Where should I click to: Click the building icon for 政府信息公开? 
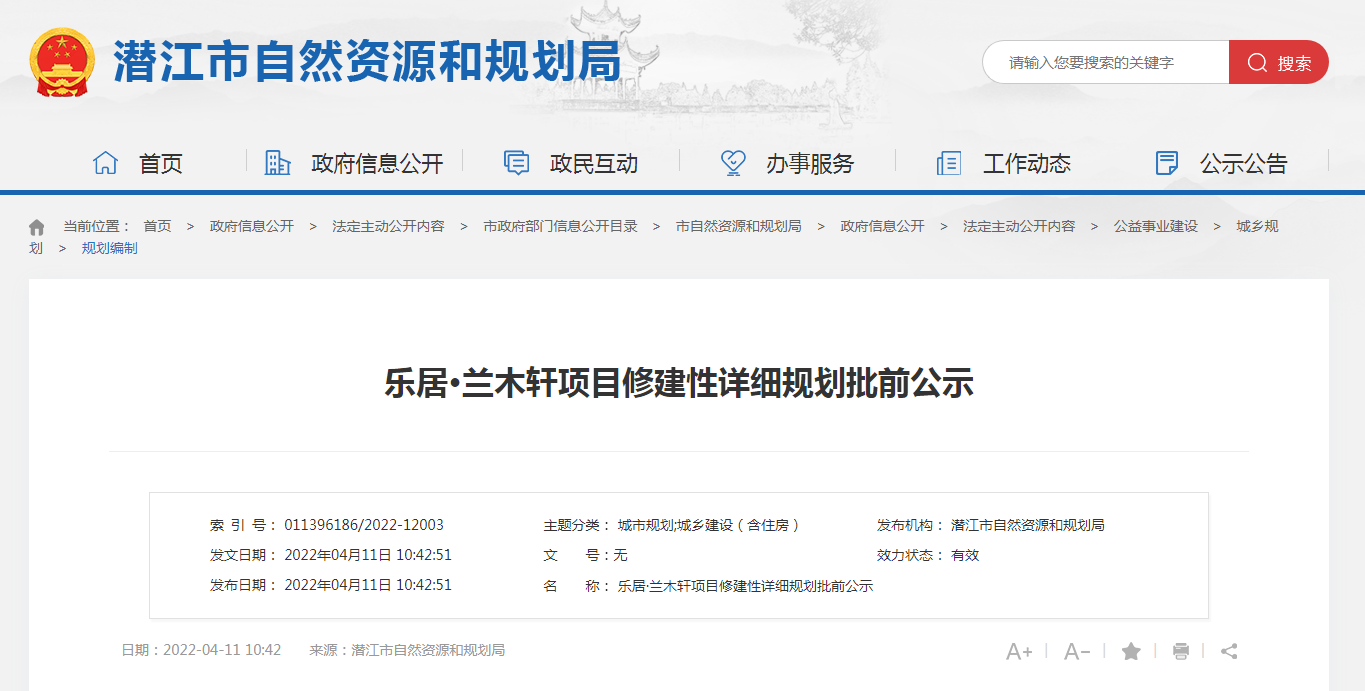(x=277, y=163)
